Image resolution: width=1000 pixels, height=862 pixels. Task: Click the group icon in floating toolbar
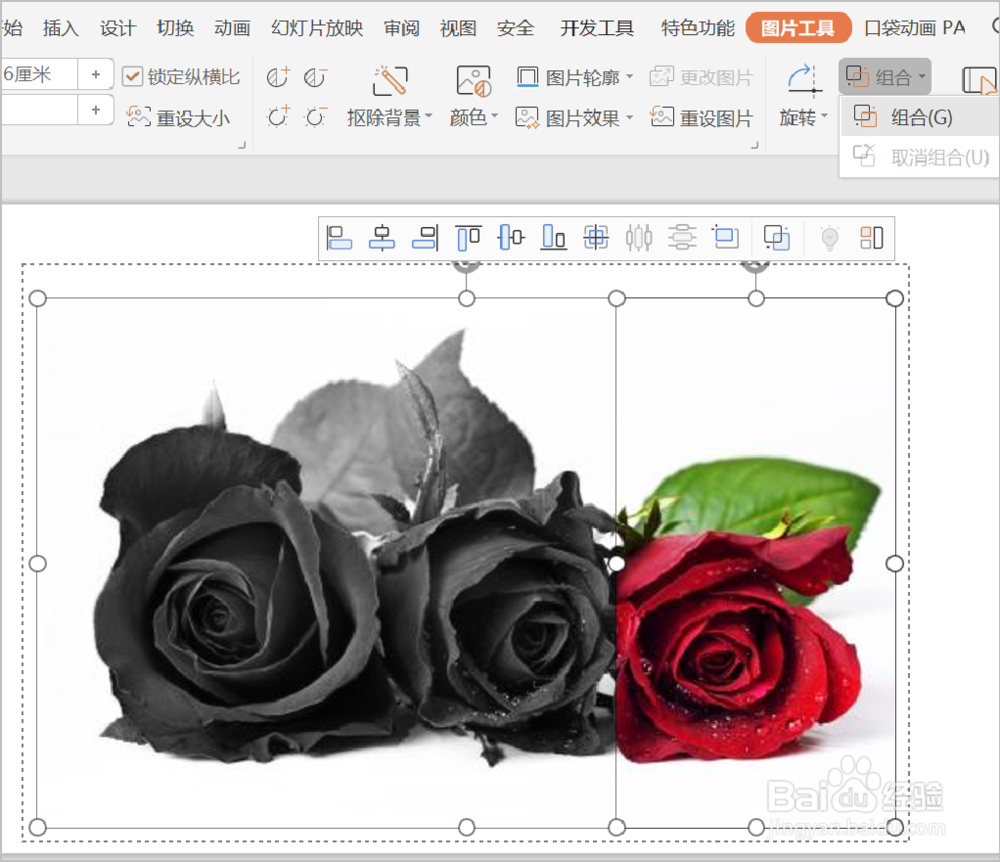(777, 238)
